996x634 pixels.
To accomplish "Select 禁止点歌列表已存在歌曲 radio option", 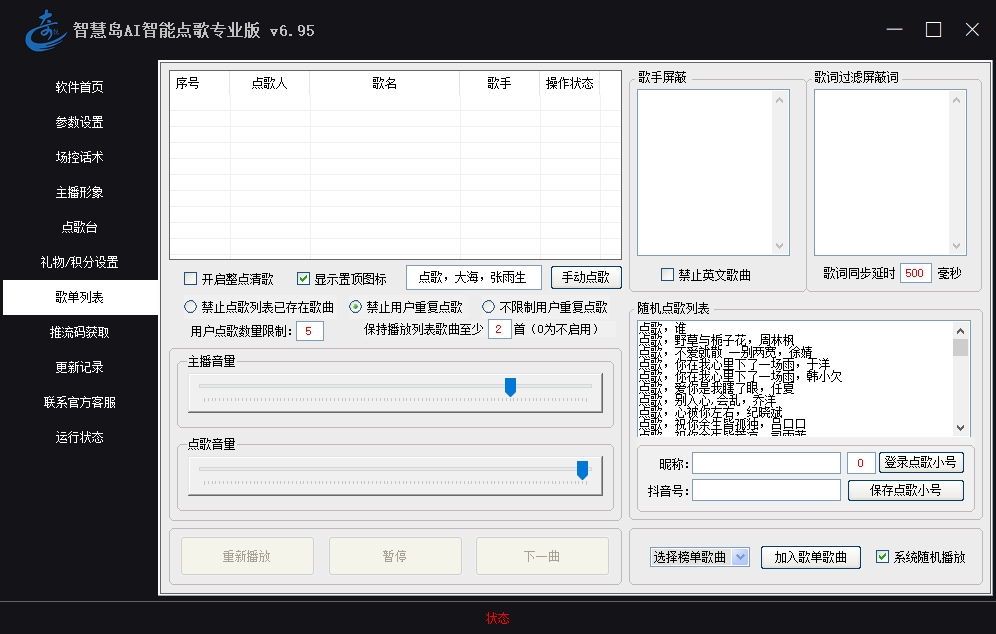I will (191, 307).
